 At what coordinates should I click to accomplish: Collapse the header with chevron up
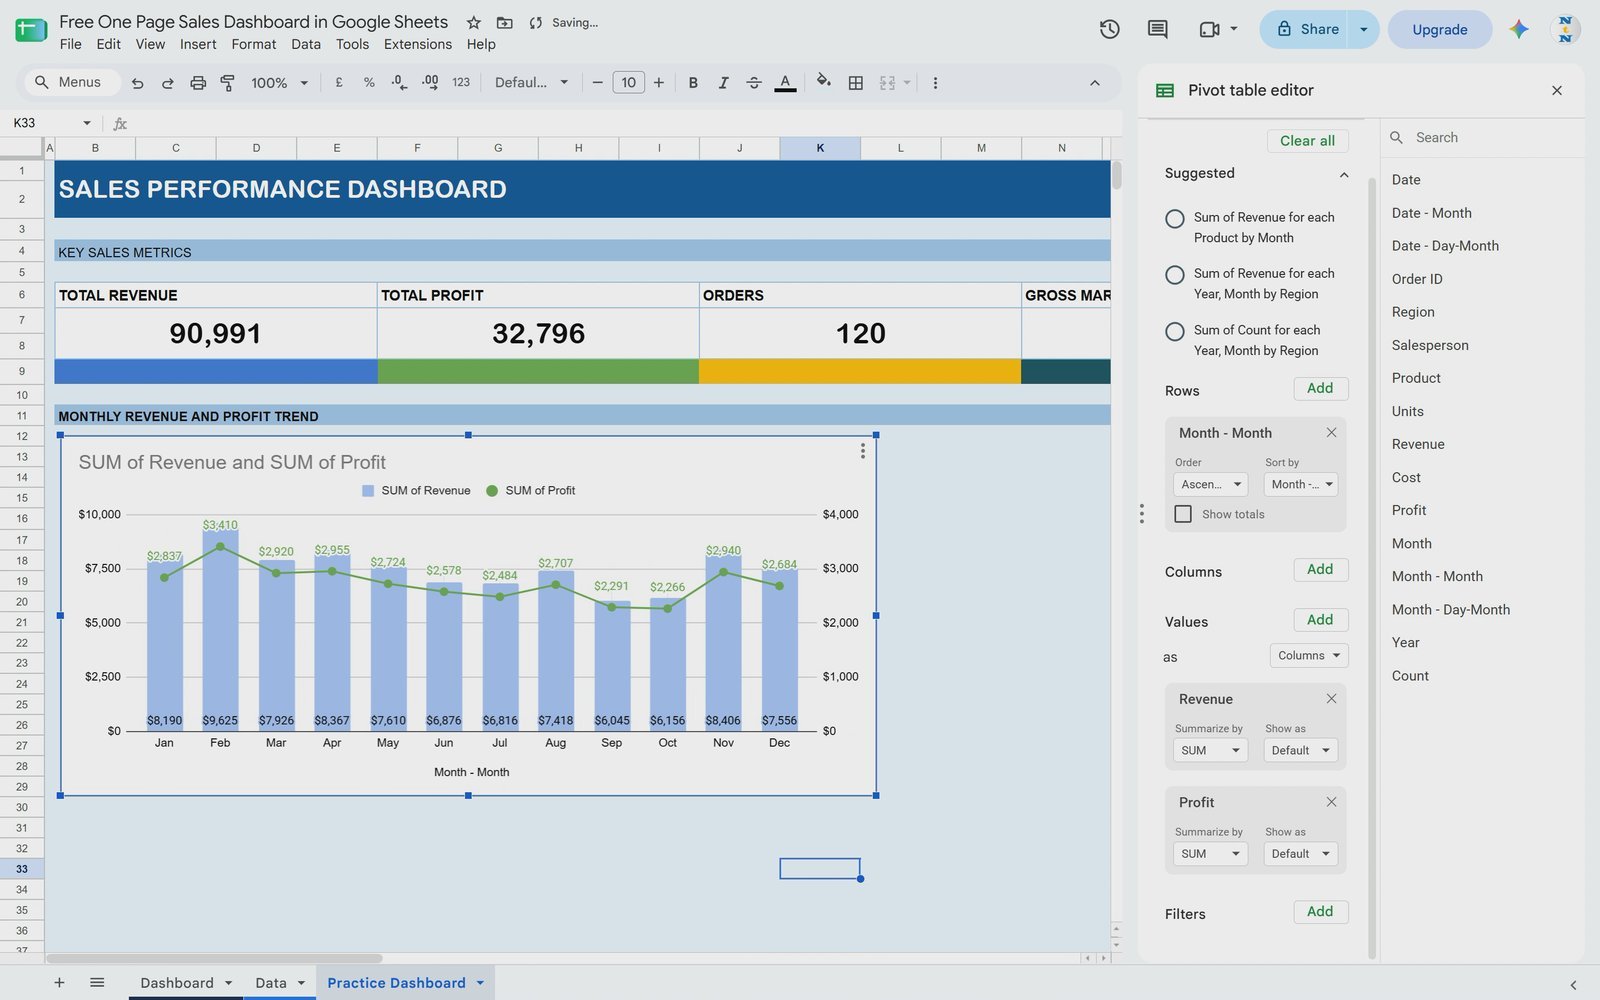[x=1094, y=83]
